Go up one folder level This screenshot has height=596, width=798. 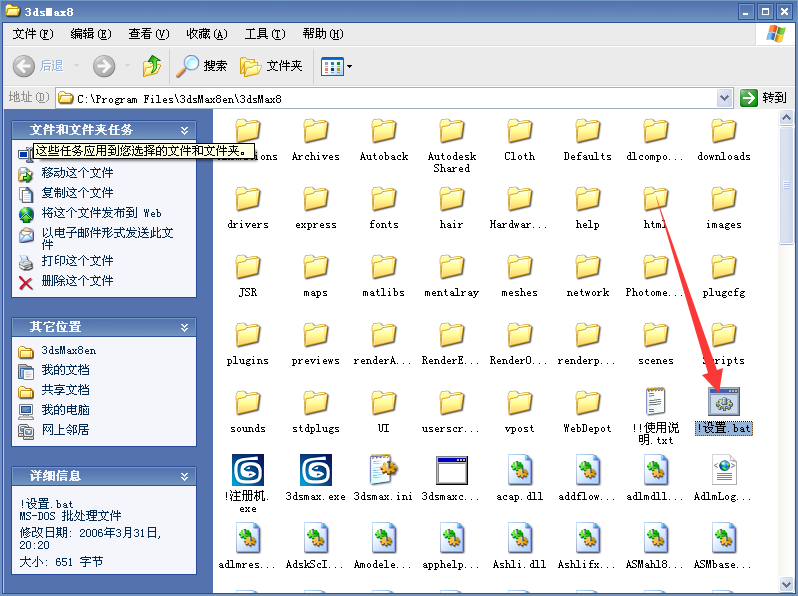click(151, 66)
